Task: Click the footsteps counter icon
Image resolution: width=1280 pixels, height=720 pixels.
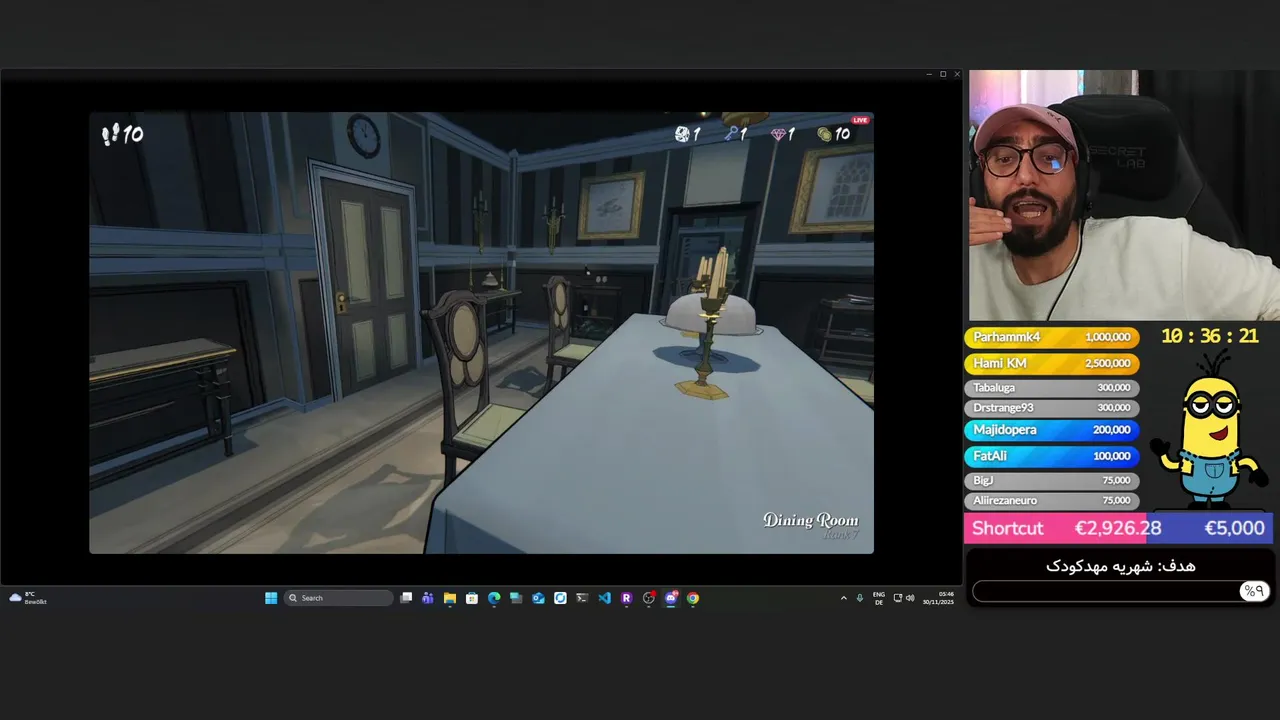Action: [x=110, y=134]
